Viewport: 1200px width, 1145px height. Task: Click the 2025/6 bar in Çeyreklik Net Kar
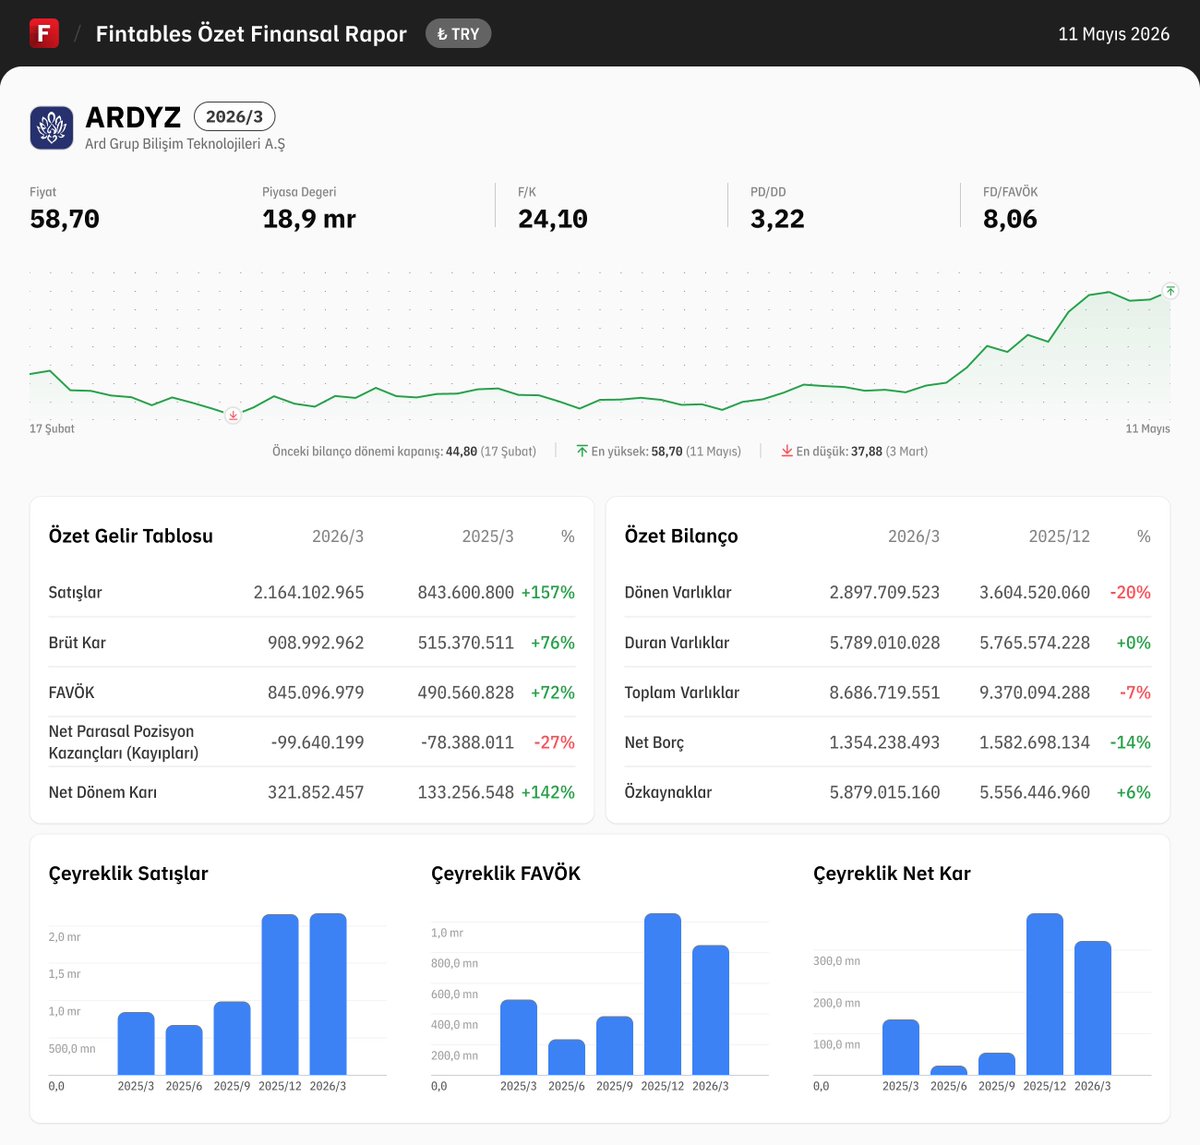(949, 1071)
